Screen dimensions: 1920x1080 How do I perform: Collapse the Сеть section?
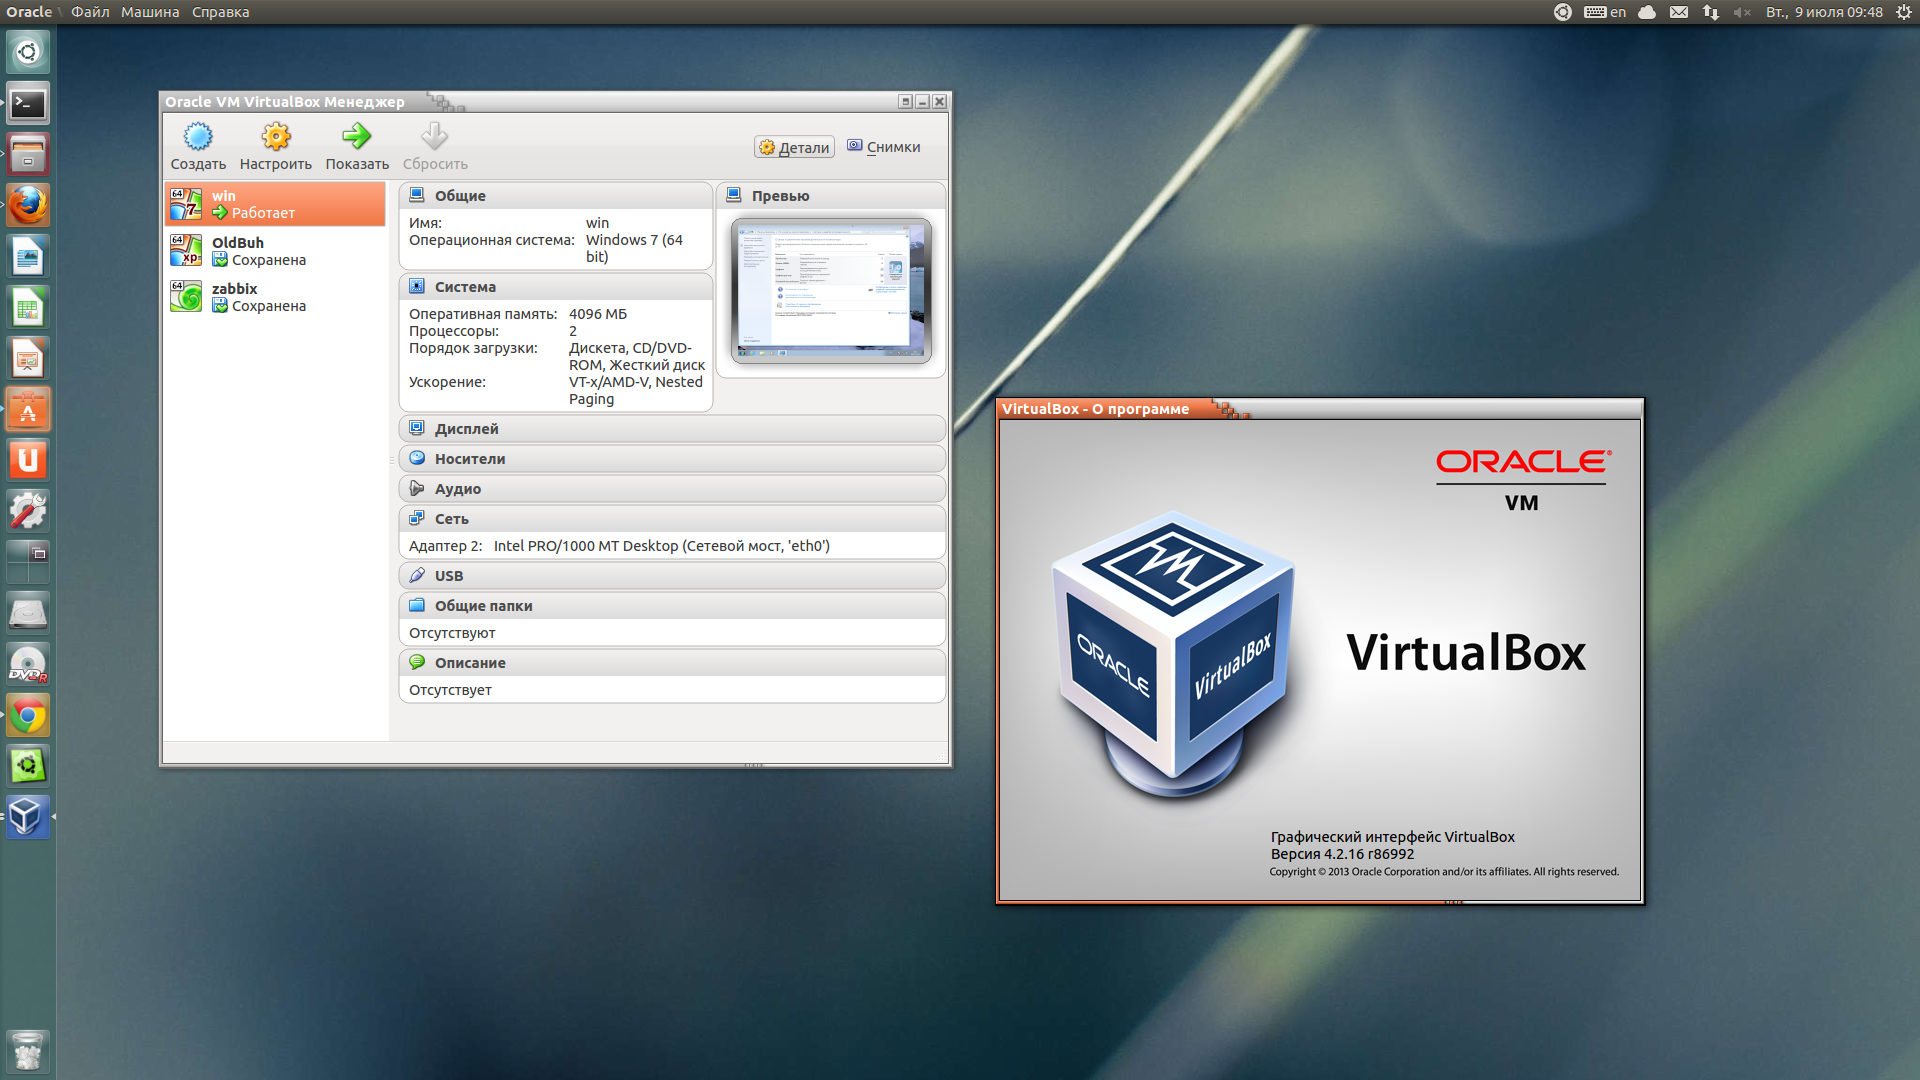pos(672,519)
